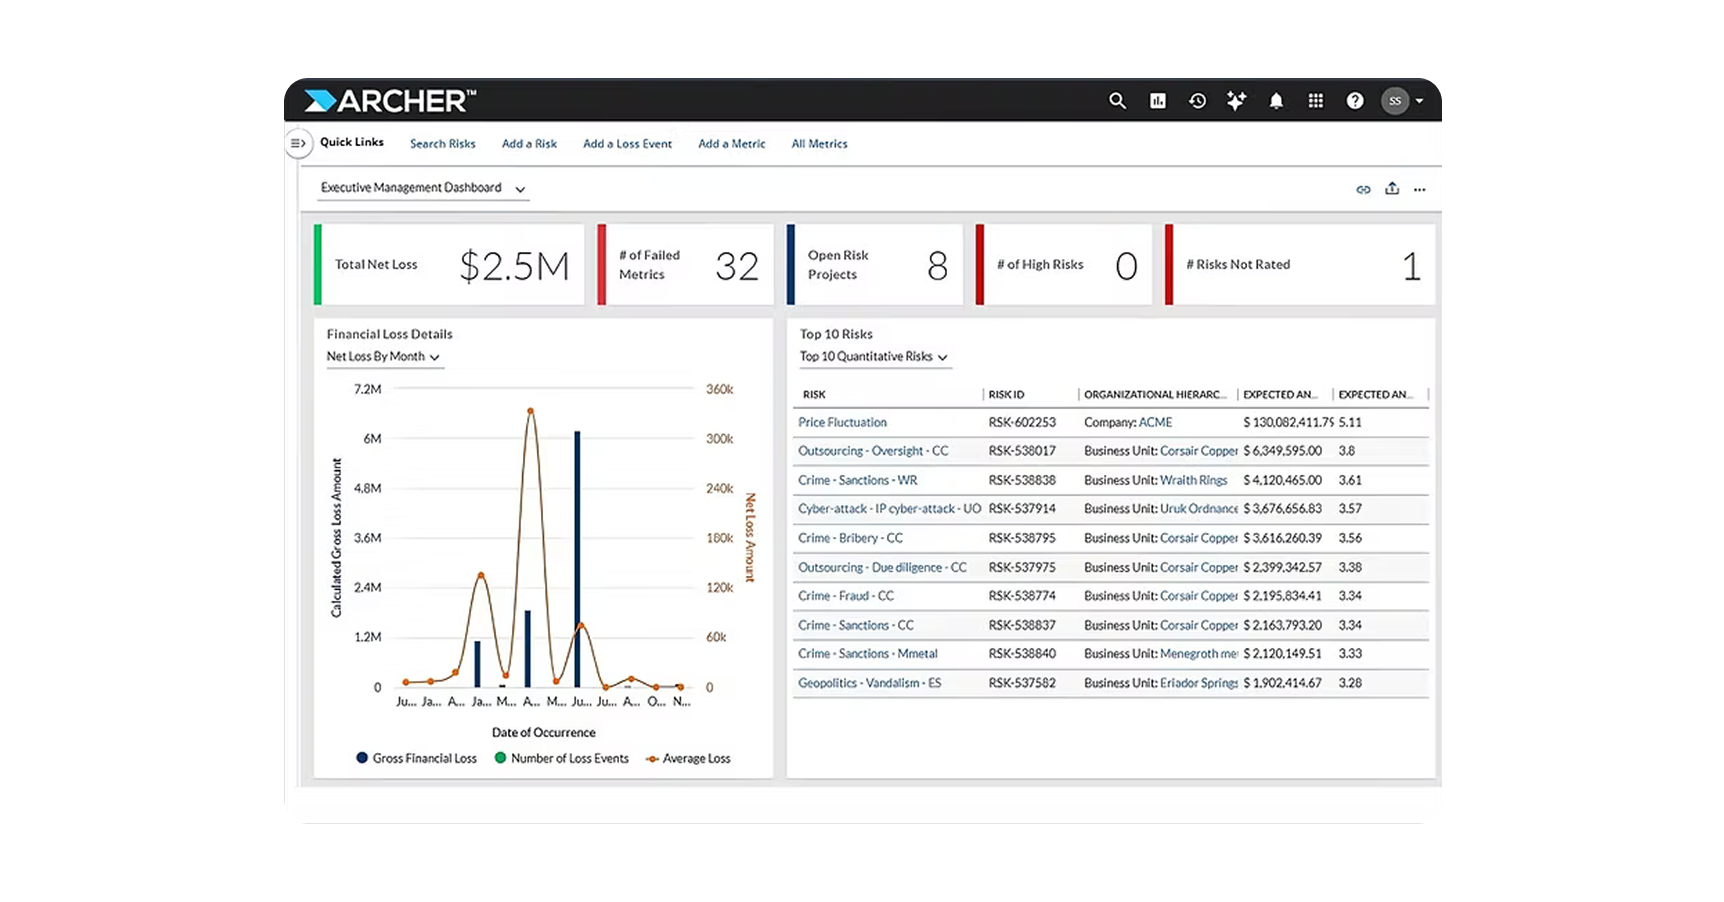This screenshot has width=1724, height=902.
Task: Open the Crime - Sanctions - Mmetal risk
Action: pyautogui.click(x=868, y=654)
